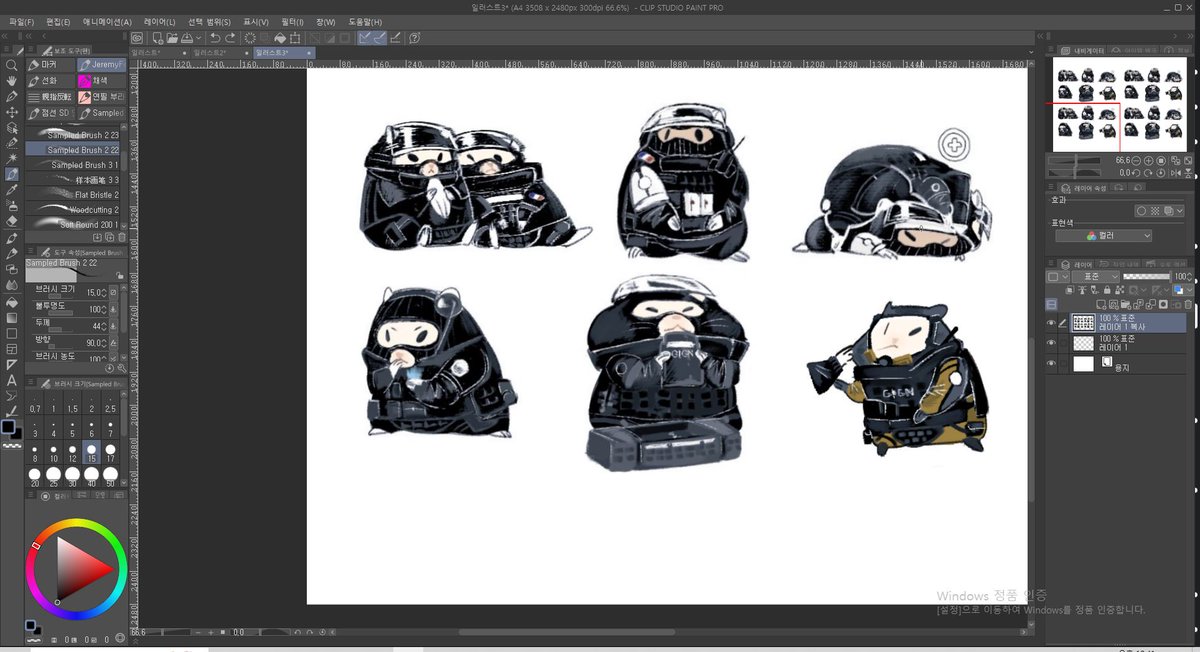Toggle snap to special ruler

tap(381, 38)
